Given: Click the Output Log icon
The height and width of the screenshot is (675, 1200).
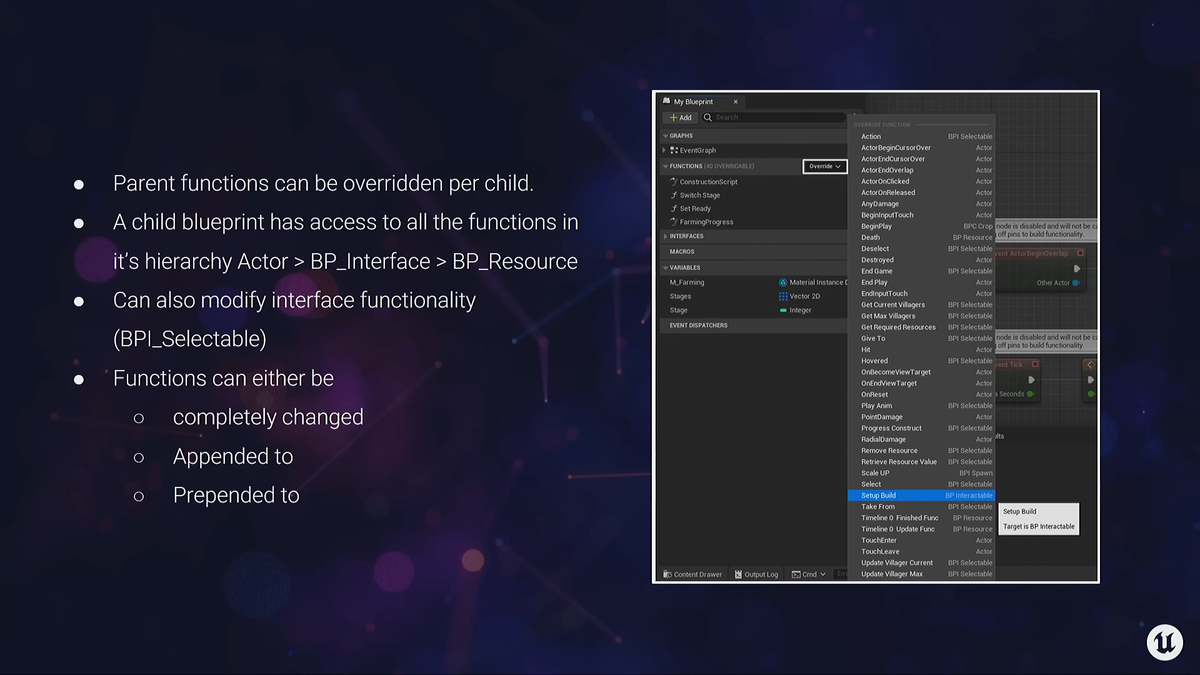Looking at the screenshot, I should coord(739,574).
